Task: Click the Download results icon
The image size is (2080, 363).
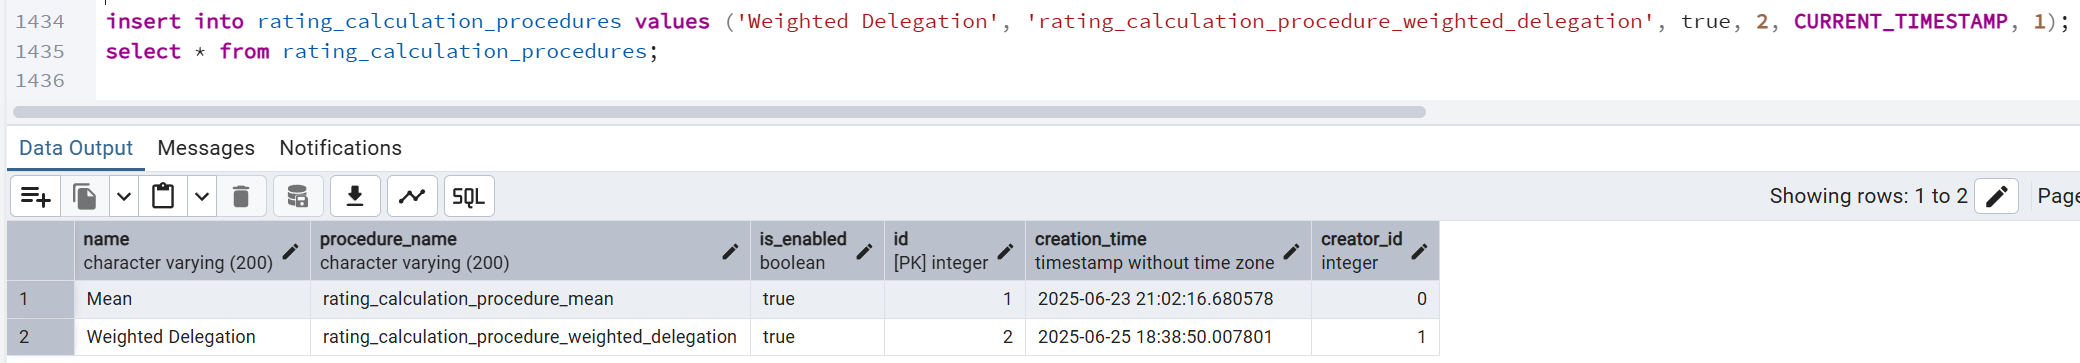Action: (355, 196)
